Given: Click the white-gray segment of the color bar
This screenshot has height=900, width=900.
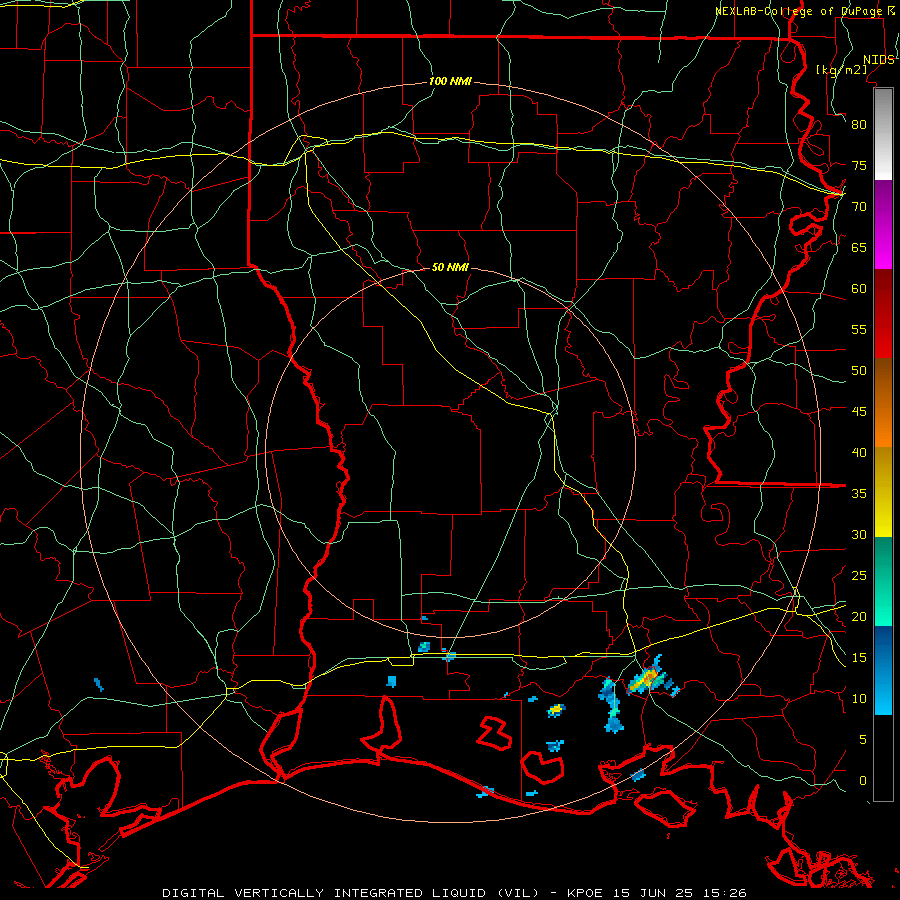Looking at the screenshot, I should point(883,134).
